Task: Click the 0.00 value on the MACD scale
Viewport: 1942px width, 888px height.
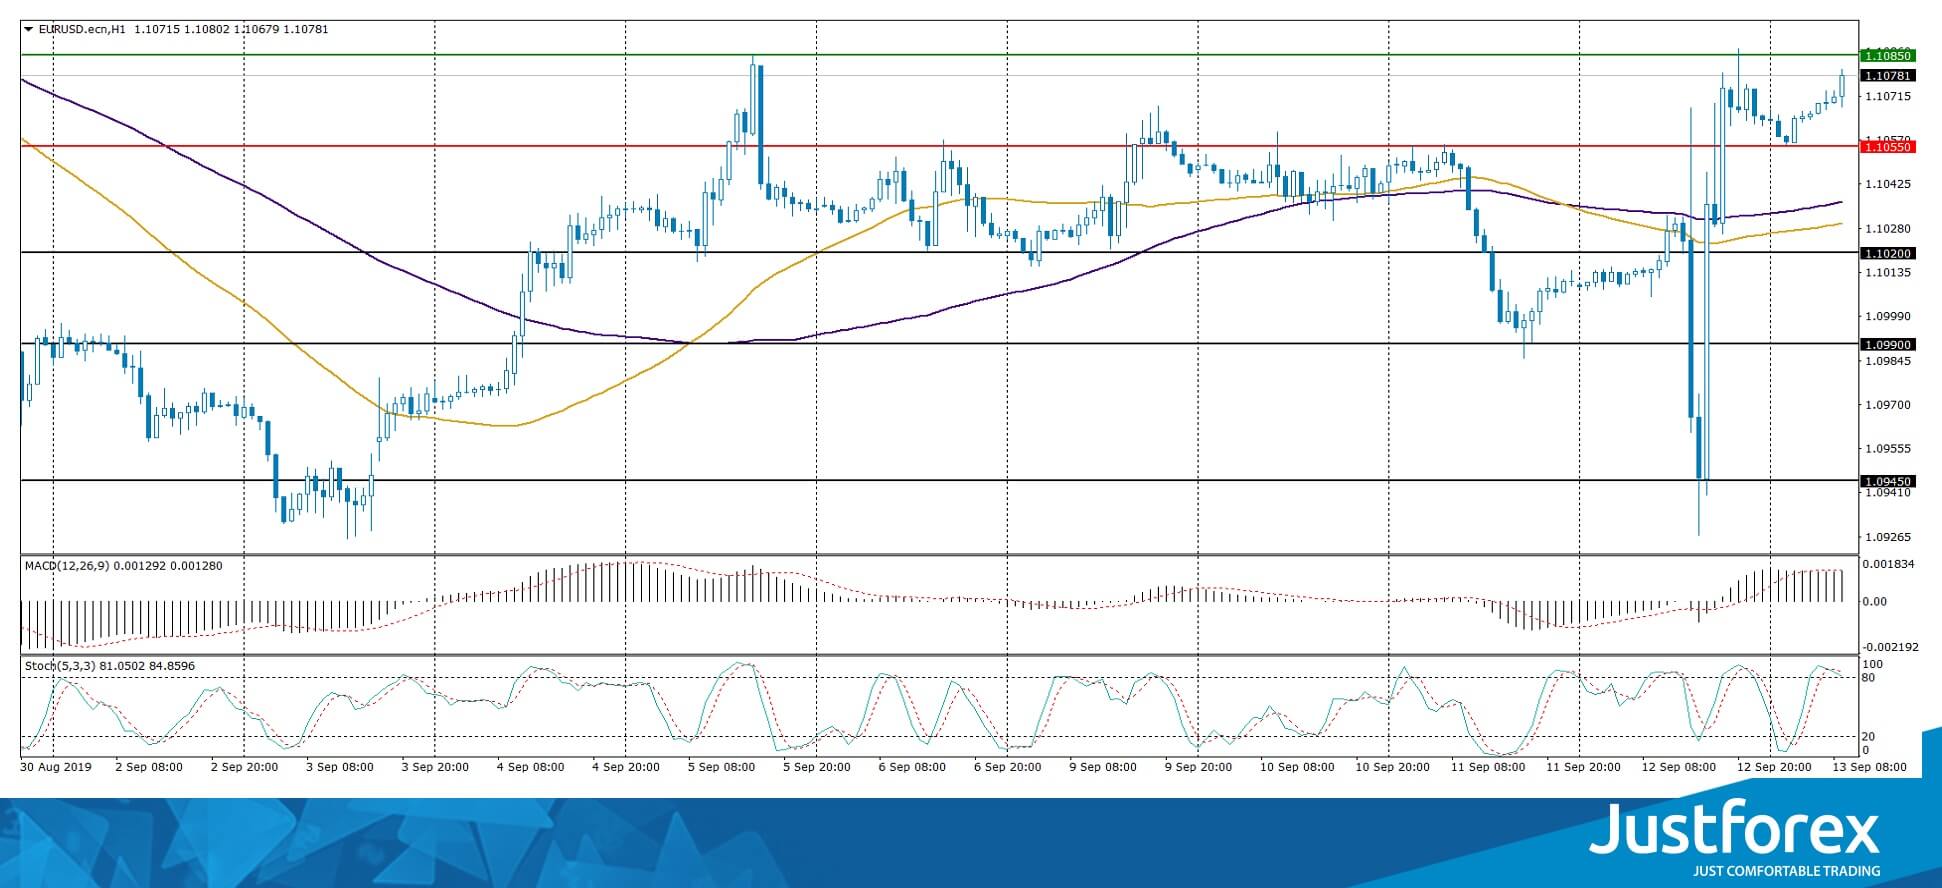Action: pyautogui.click(x=1874, y=602)
